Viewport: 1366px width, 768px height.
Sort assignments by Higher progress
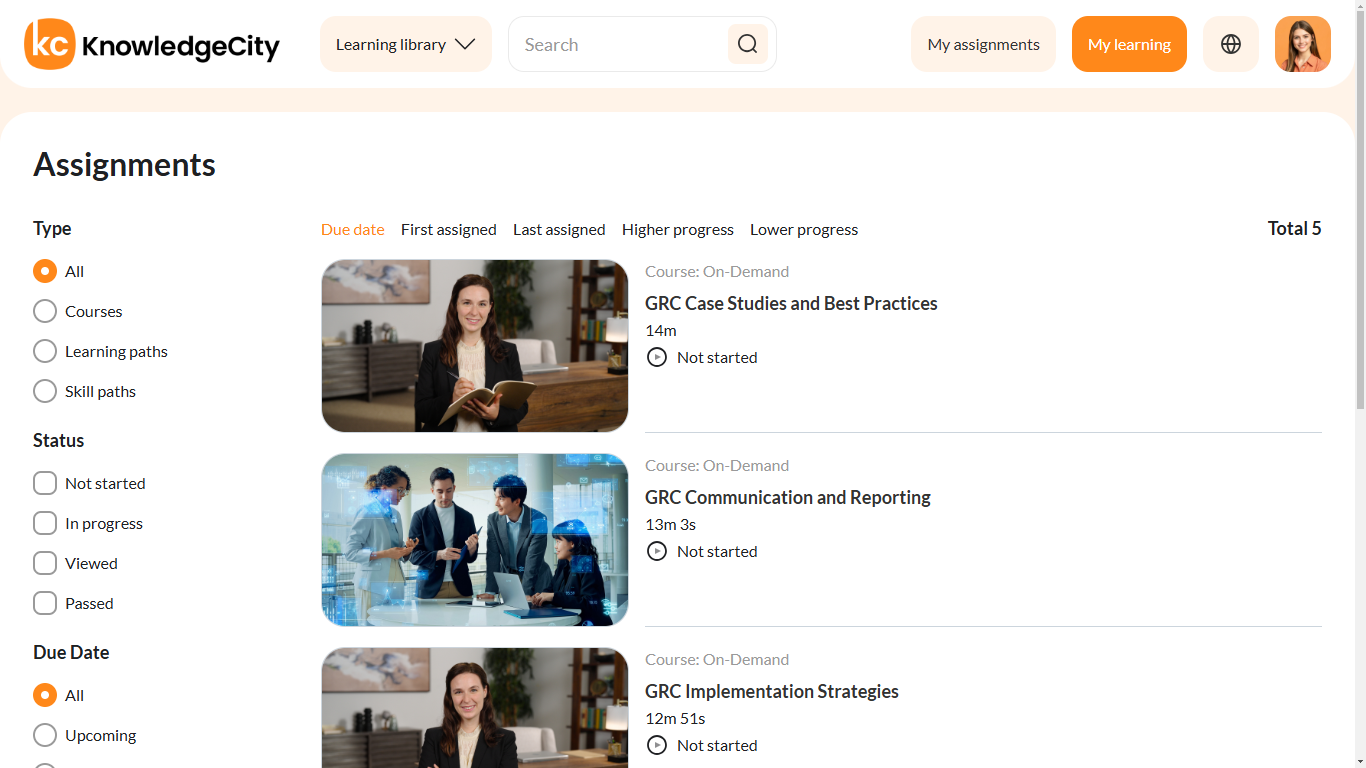click(x=677, y=229)
